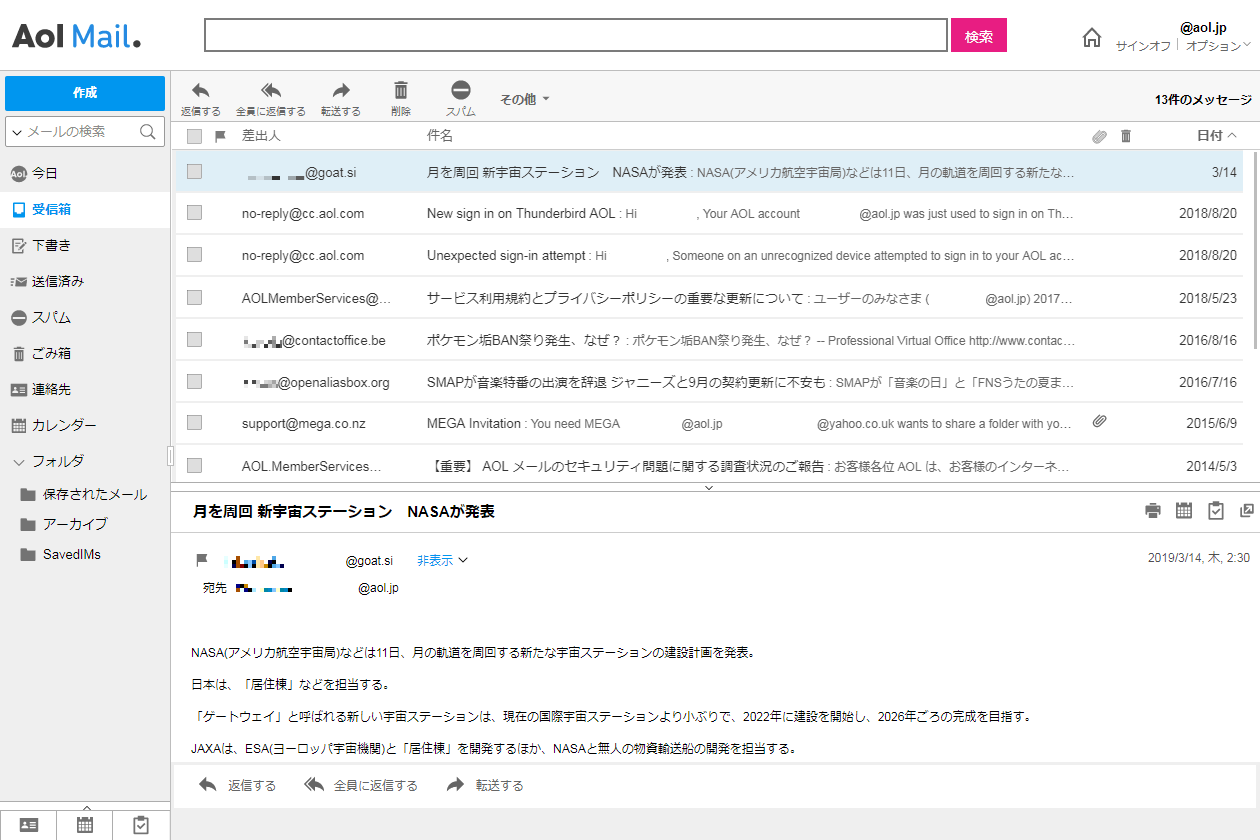Image resolution: width=1260 pixels, height=840 pixels.
Task: Toggle sort order on the 日付 column
Action: click(1216, 136)
